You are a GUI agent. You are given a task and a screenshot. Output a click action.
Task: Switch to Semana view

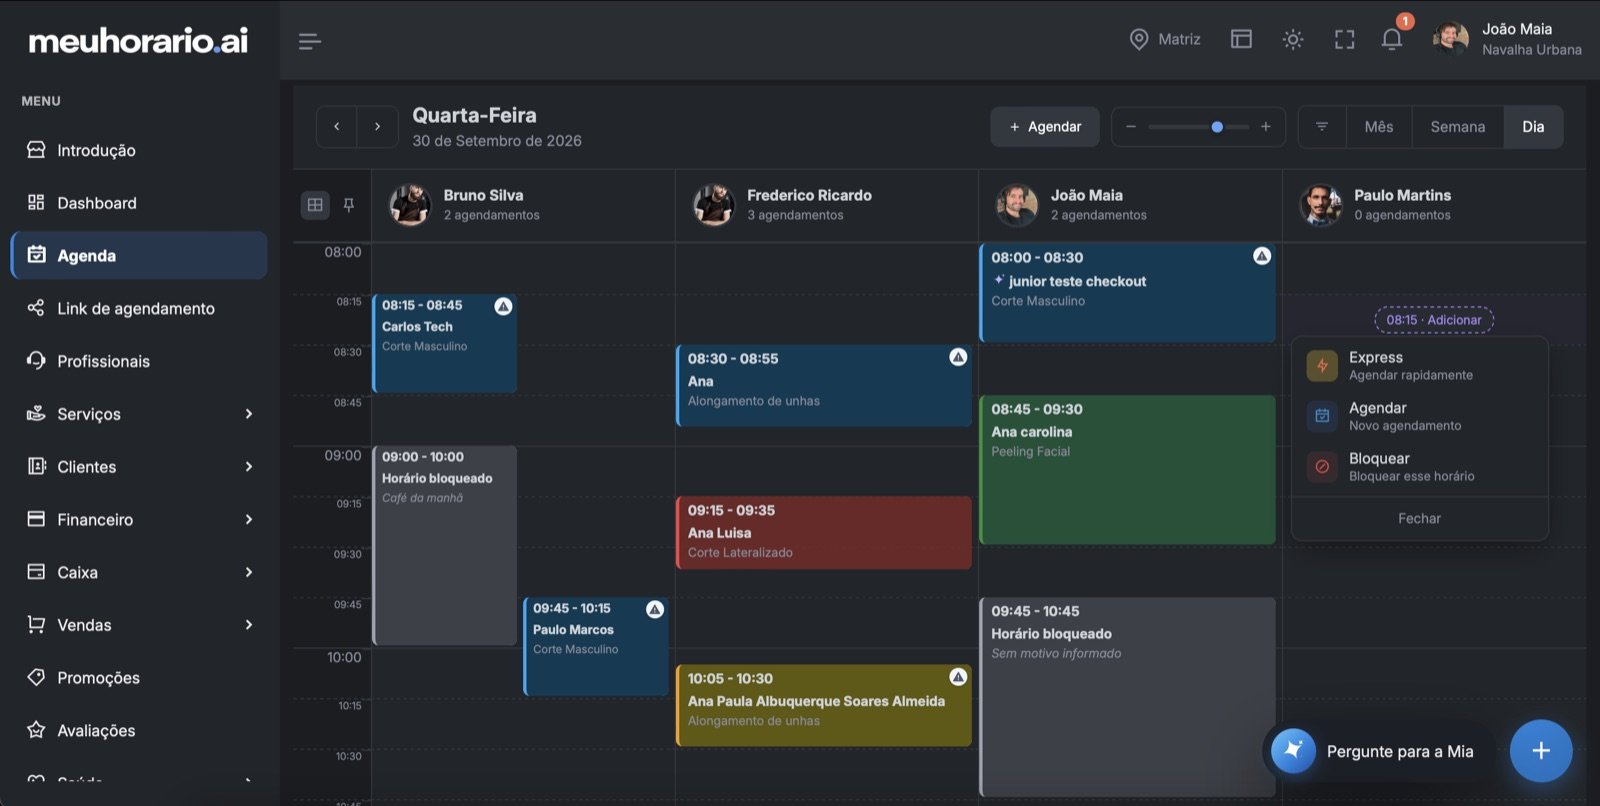point(1458,127)
